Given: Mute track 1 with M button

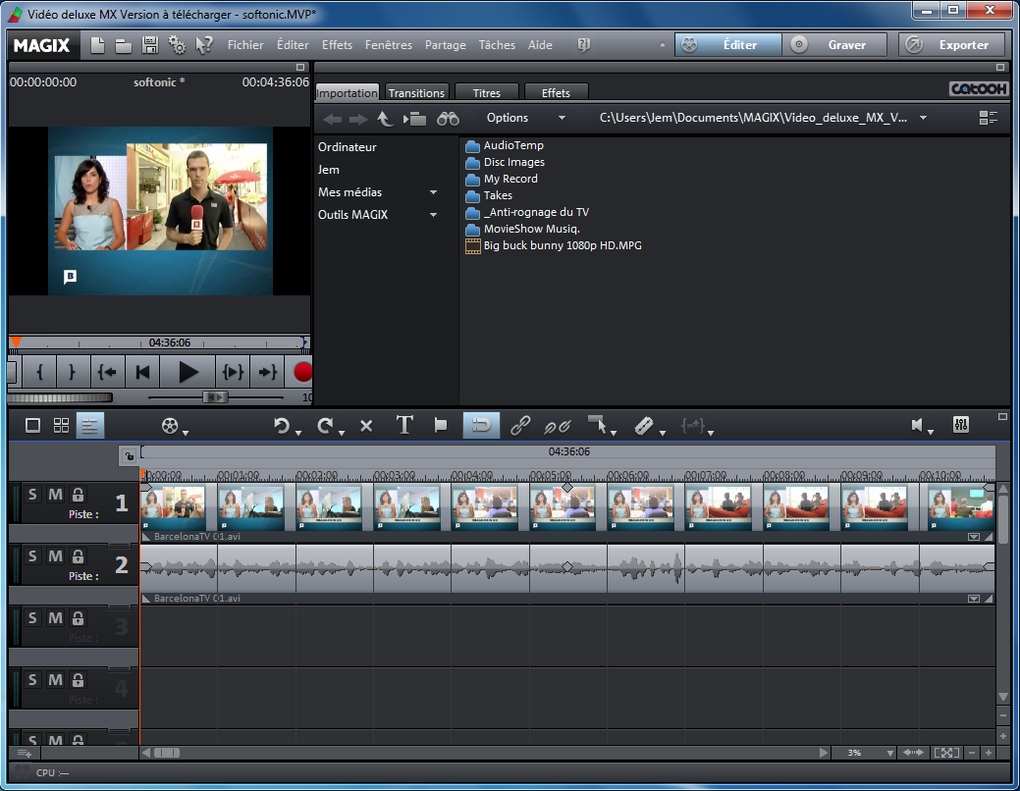Looking at the screenshot, I should tap(55, 494).
